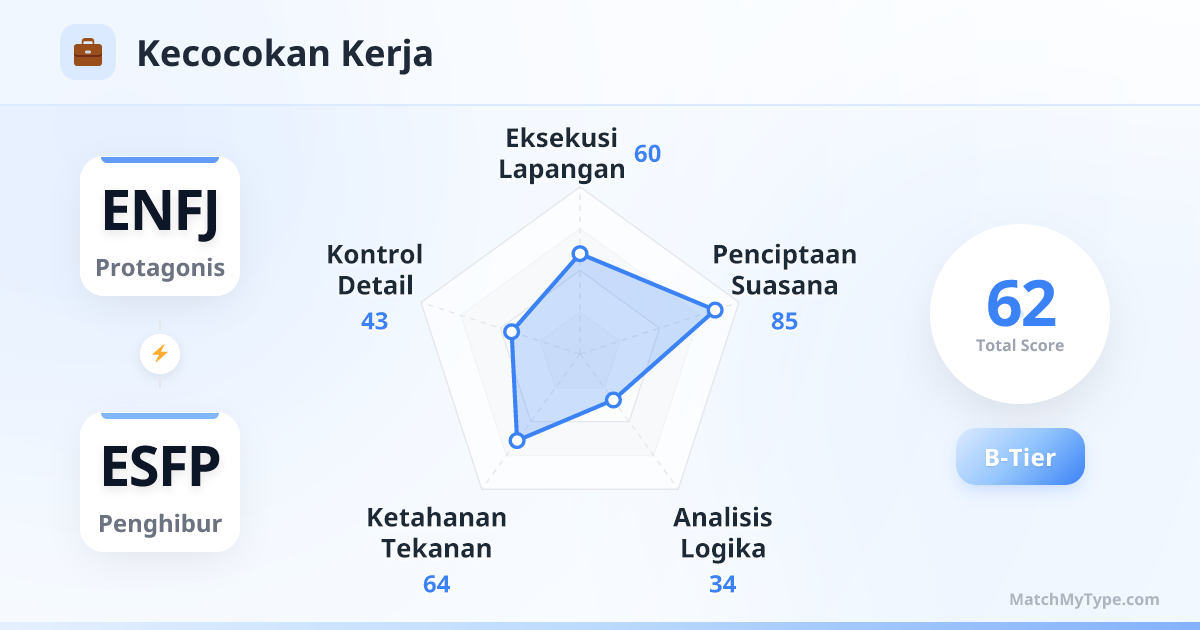Click the Eksekusi Lapangan axis label

coord(562,153)
